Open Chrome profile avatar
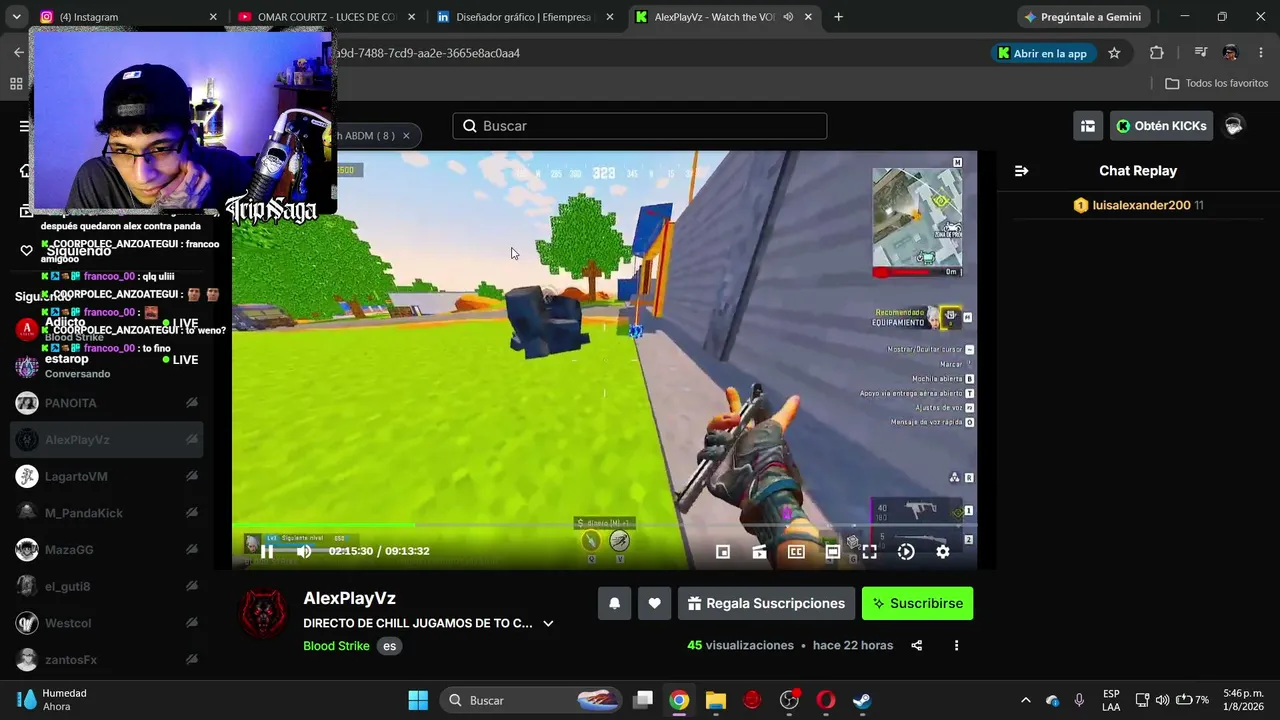The width and height of the screenshot is (1280, 720). tap(1230, 53)
